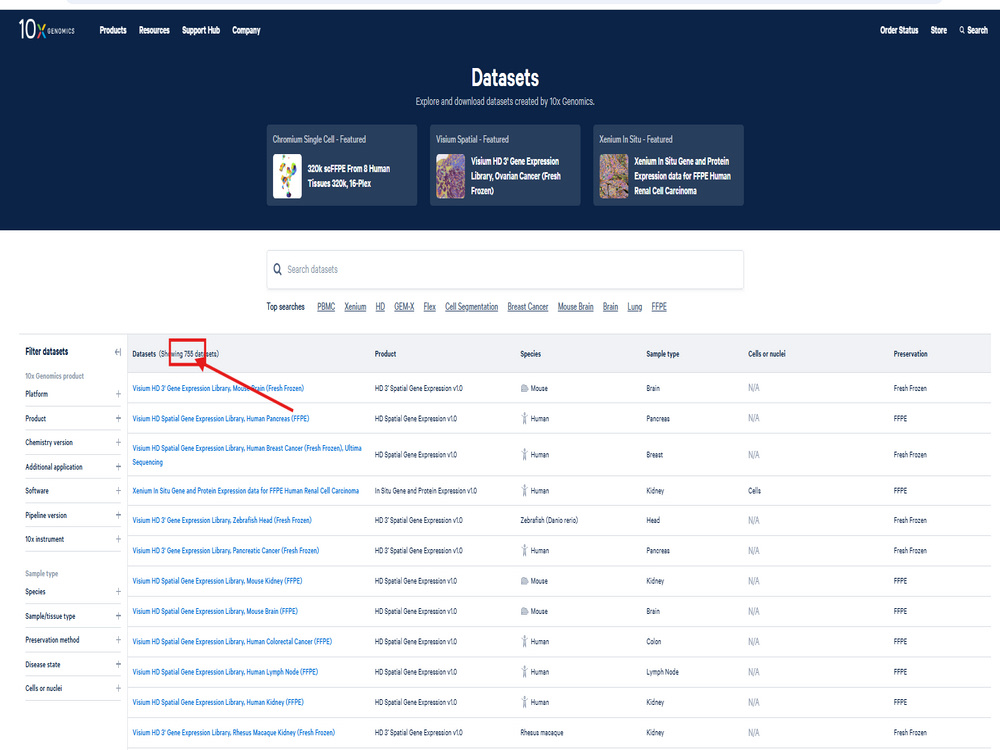The height and width of the screenshot is (750, 1000).
Task: Select the HD top search
Action: tap(380, 307)
